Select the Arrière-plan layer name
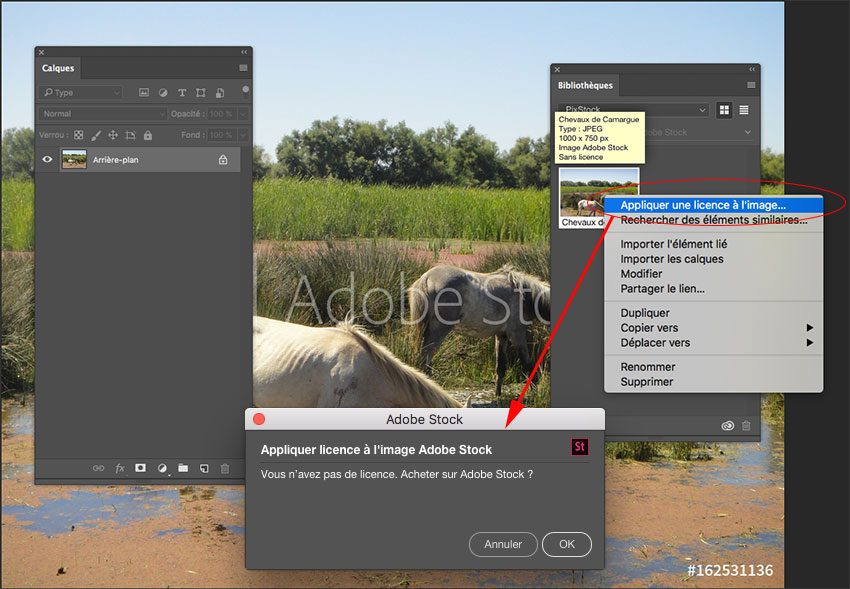 point(115,160)
